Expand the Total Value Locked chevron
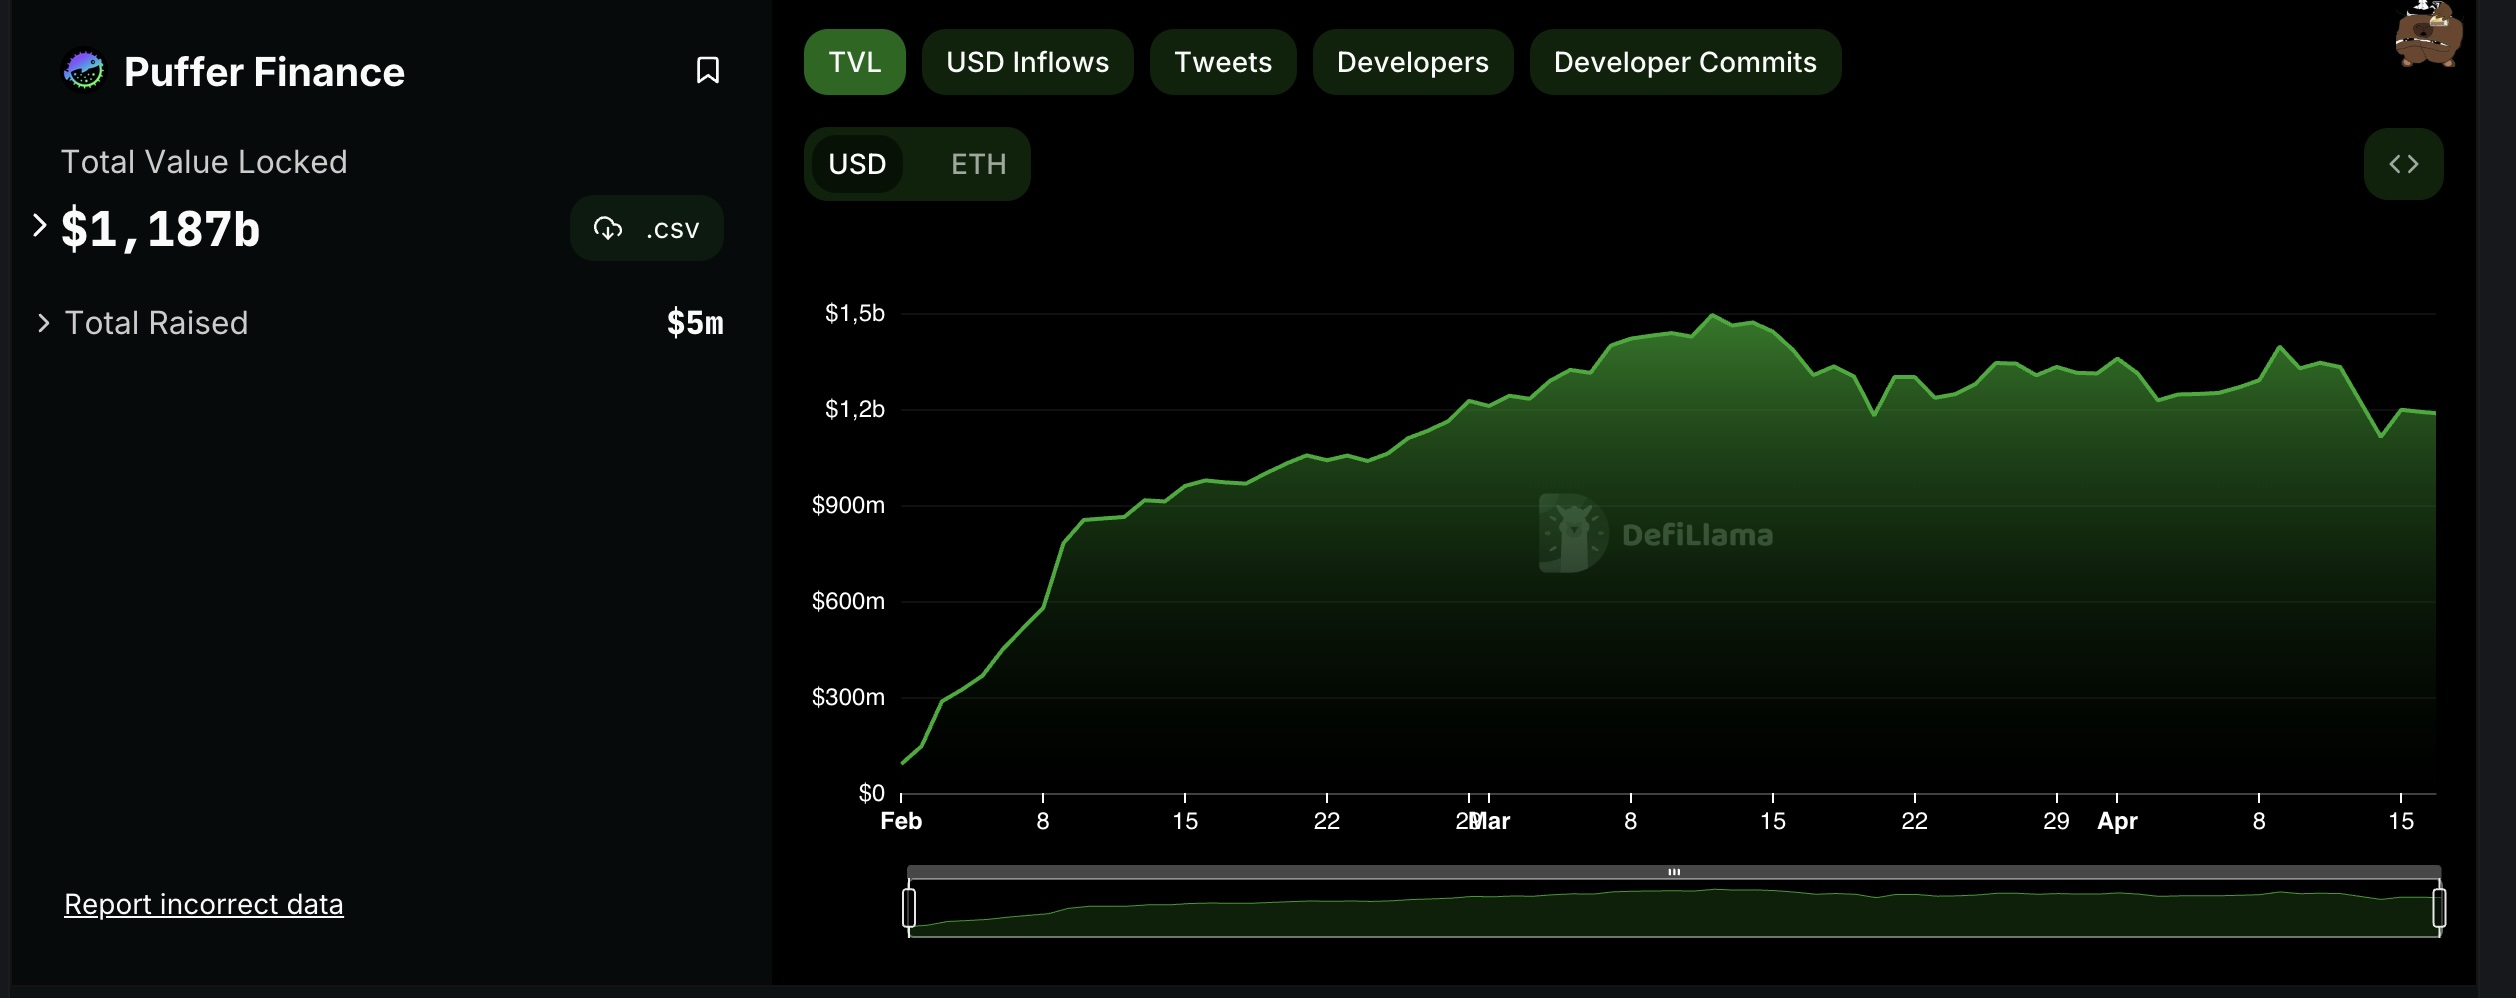The image size is (2516, 998). coord(39,226)
